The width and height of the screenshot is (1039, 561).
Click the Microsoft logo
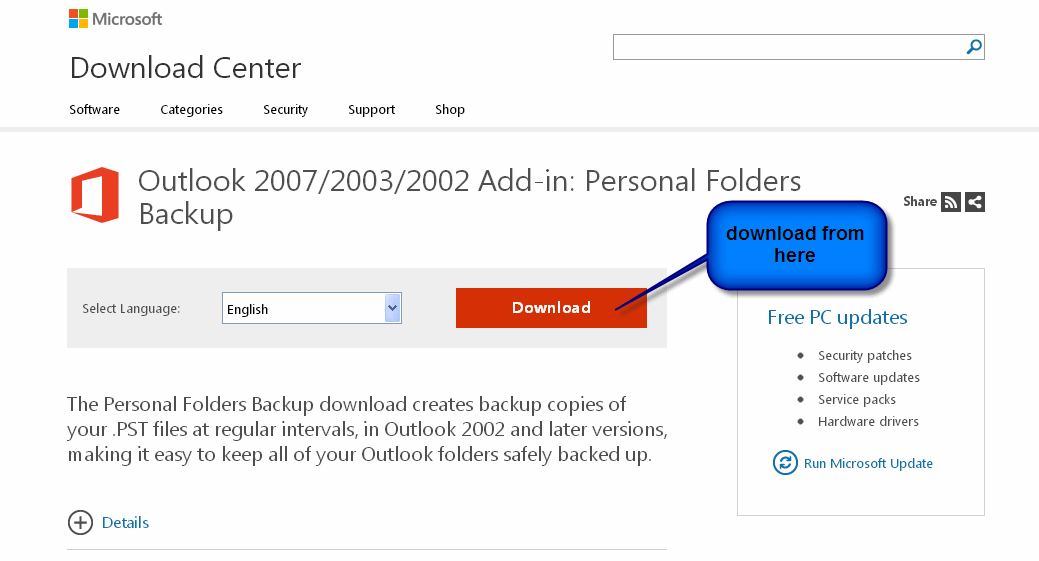(115, 19)
